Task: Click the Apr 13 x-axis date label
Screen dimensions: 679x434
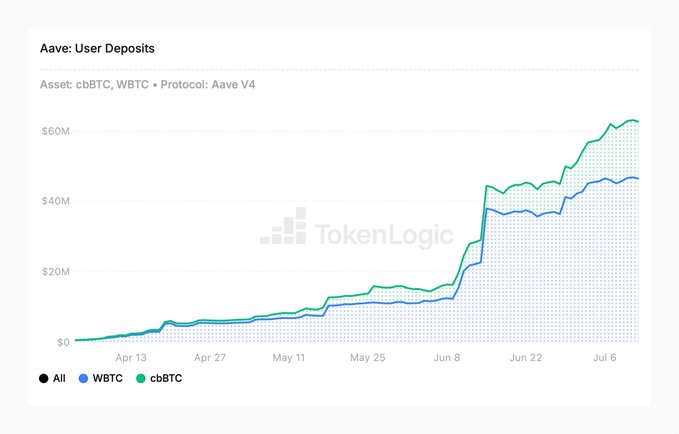Action: [131, 358]
